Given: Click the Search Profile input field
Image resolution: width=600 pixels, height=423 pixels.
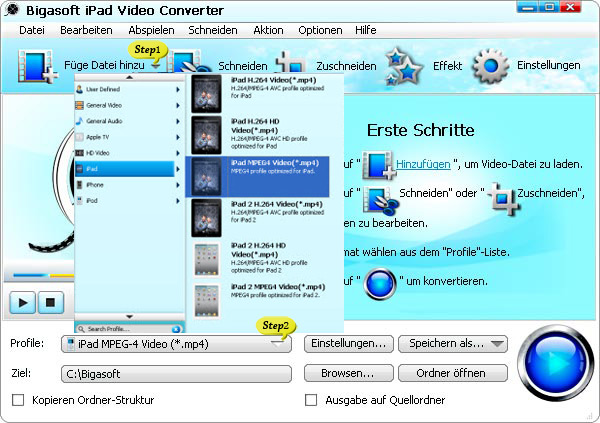Looking at the screenshot, I should pyautogui.click(x=128, y=329).
